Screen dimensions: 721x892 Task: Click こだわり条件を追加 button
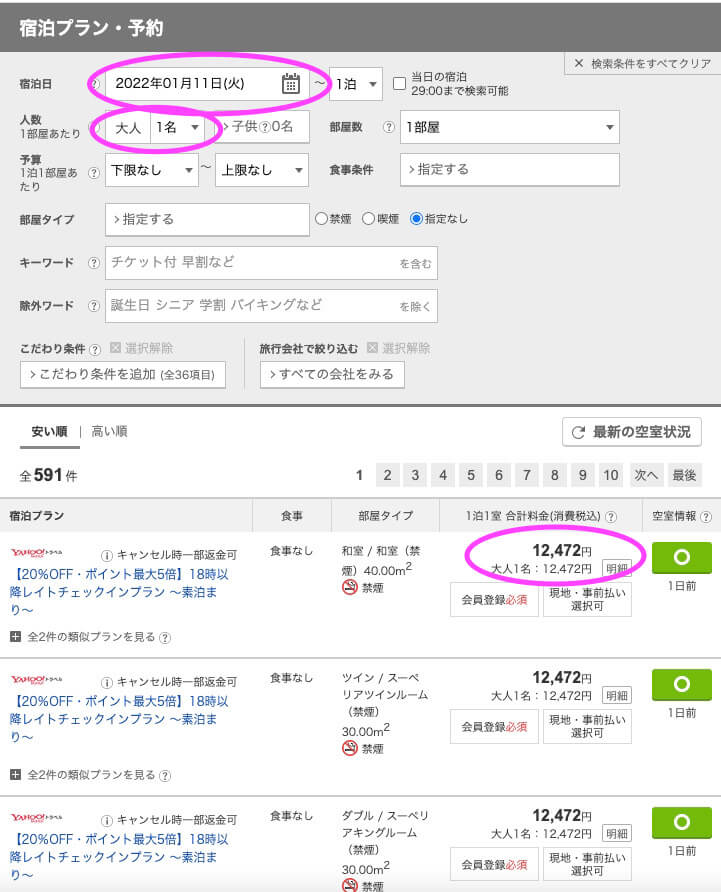click(123, 375)
